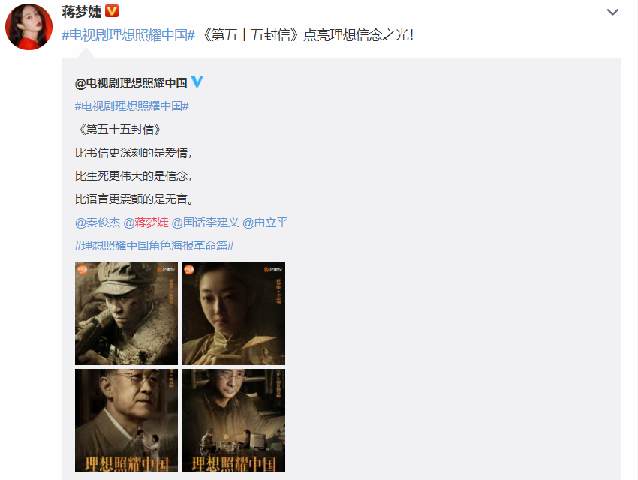Screen dimensions: 638x480
Task: Open 蒋梦婕's profile avatar picture
Action: (x=29, y=26)
